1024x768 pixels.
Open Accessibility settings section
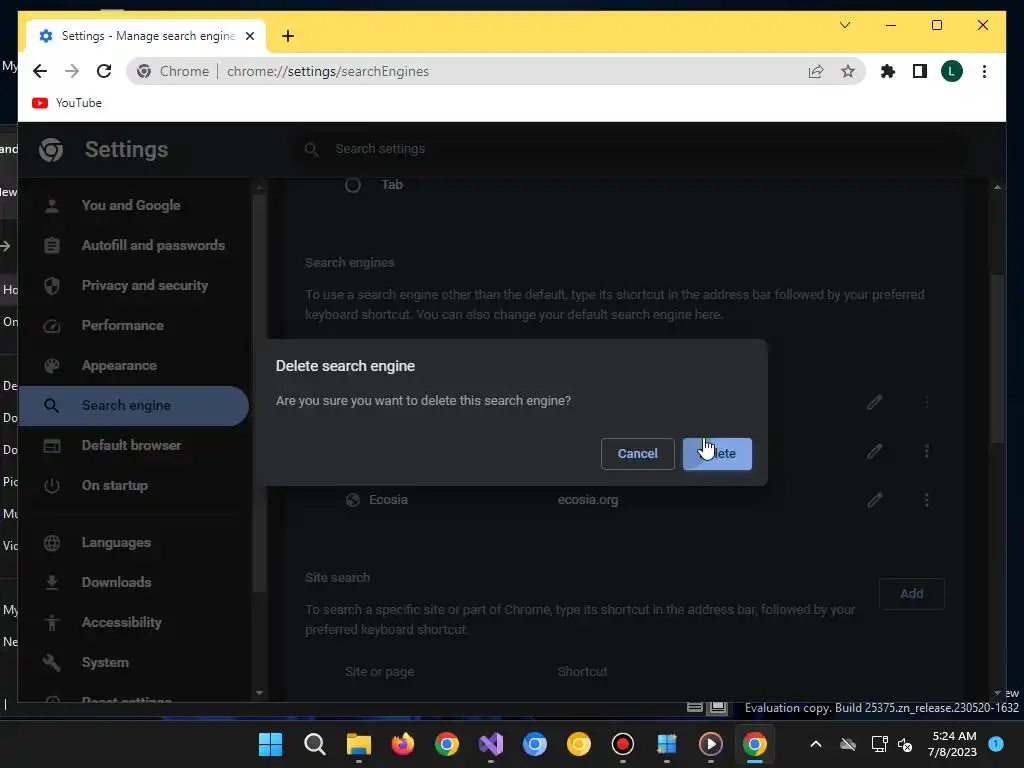(121, 622)
